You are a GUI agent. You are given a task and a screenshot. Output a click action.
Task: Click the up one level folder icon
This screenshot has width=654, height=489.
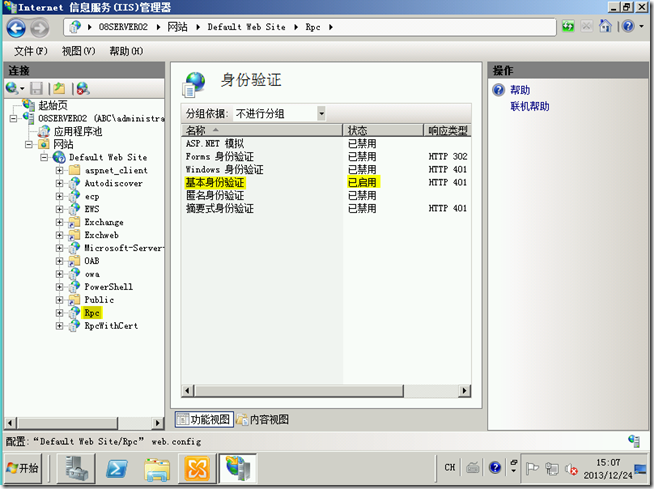click(x=60, y=88)
